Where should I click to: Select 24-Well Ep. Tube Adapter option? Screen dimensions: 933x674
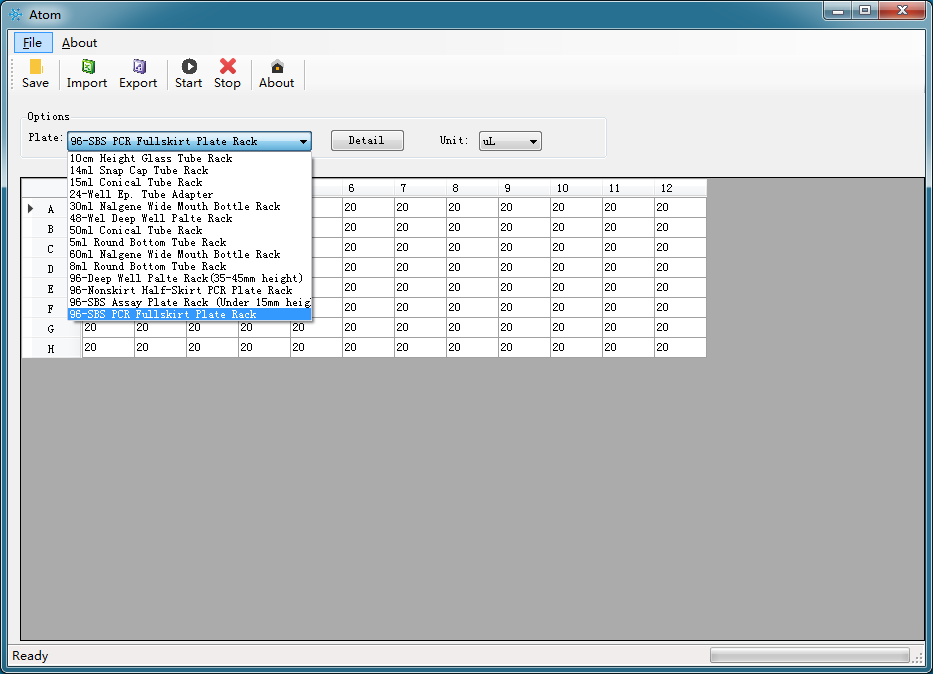(x=141, y=195)
